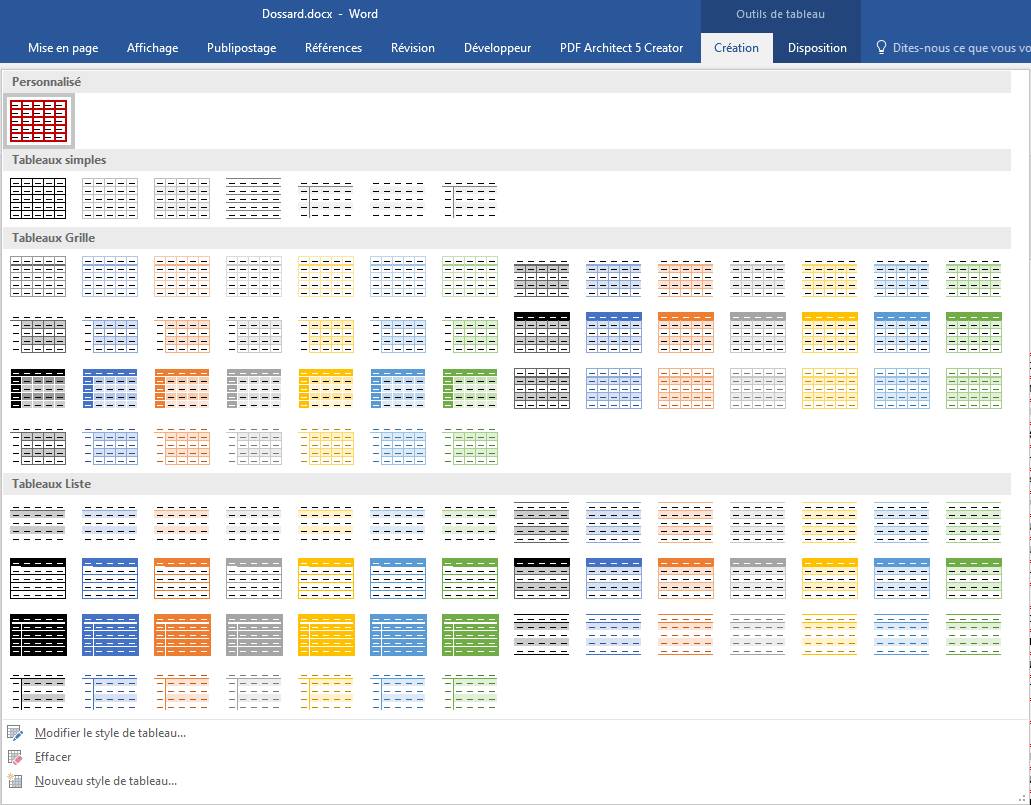Apply the solid black style in third Tableaux Liste row

(38, 634)
